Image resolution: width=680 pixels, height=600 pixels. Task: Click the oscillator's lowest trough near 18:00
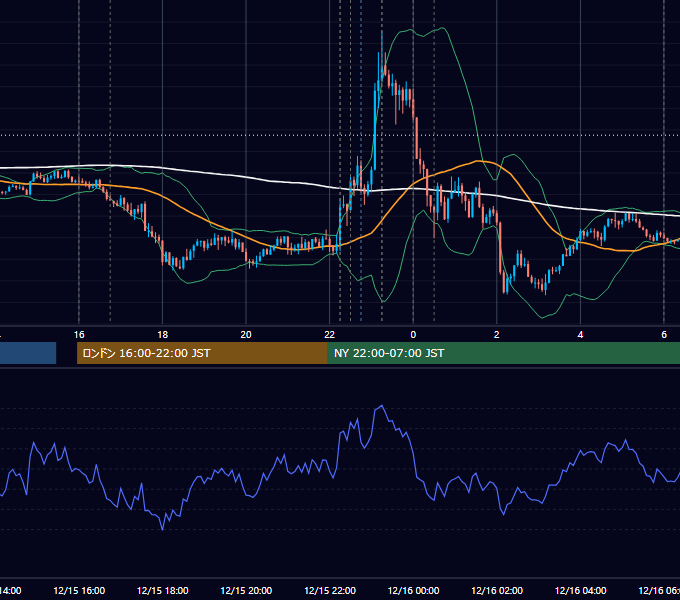tap(163, 528)
